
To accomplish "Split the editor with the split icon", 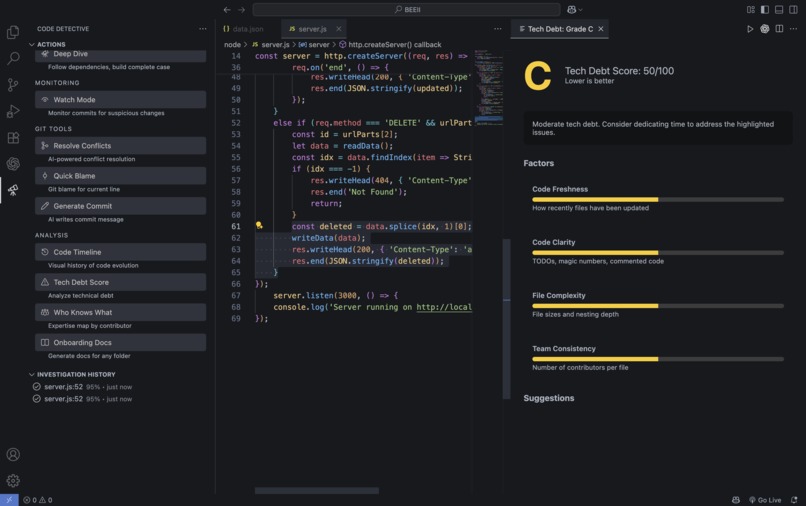I will pyautogui.click(x=779, y=29).
